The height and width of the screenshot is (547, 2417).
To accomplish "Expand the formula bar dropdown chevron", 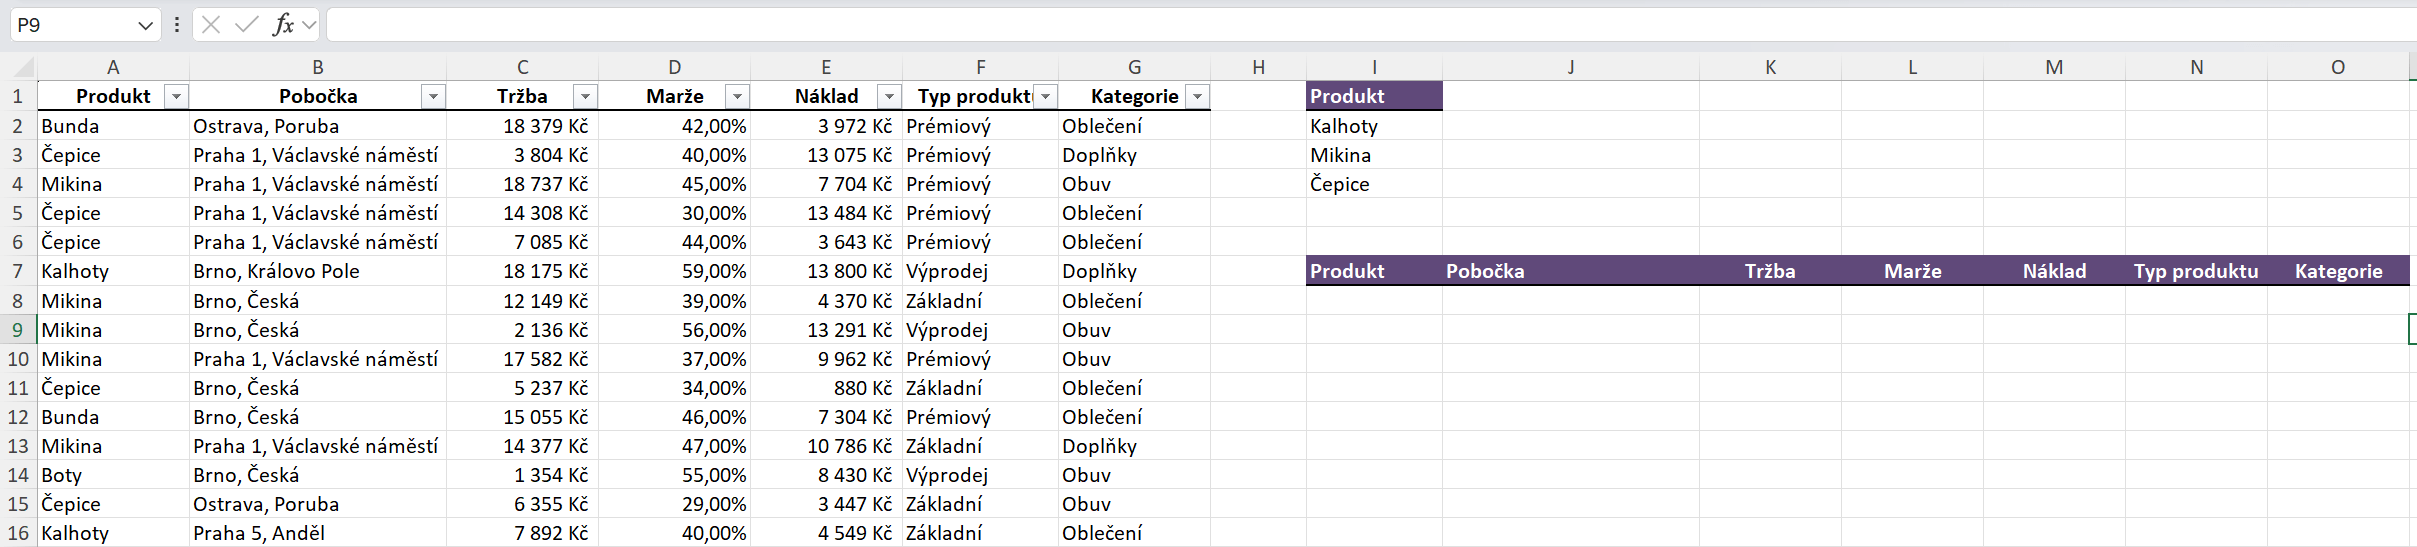I will [x=309, y=25].
